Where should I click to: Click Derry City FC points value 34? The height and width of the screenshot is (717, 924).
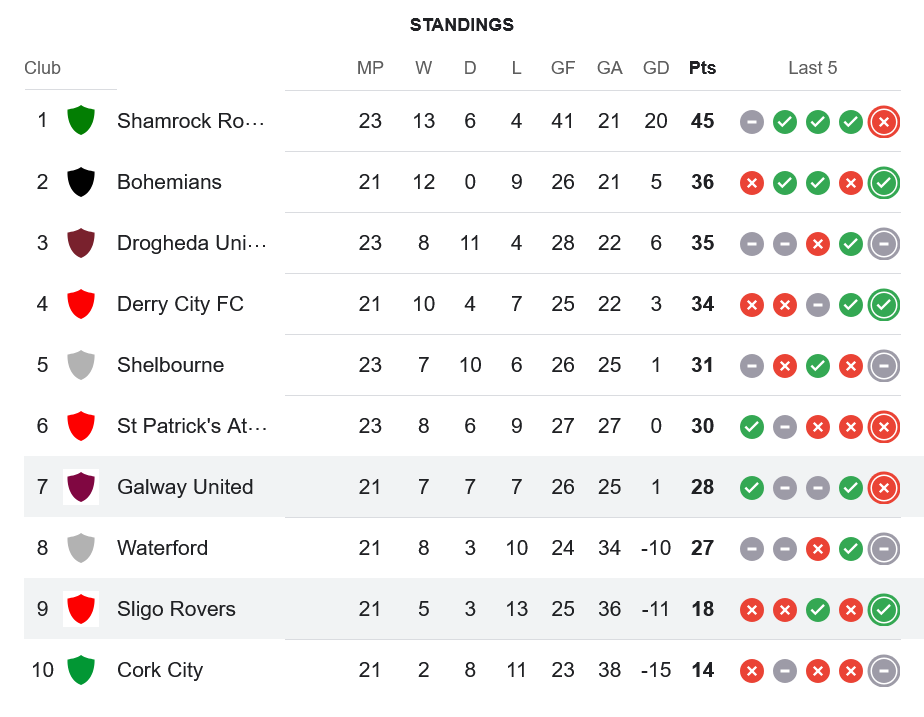point(702,304)
